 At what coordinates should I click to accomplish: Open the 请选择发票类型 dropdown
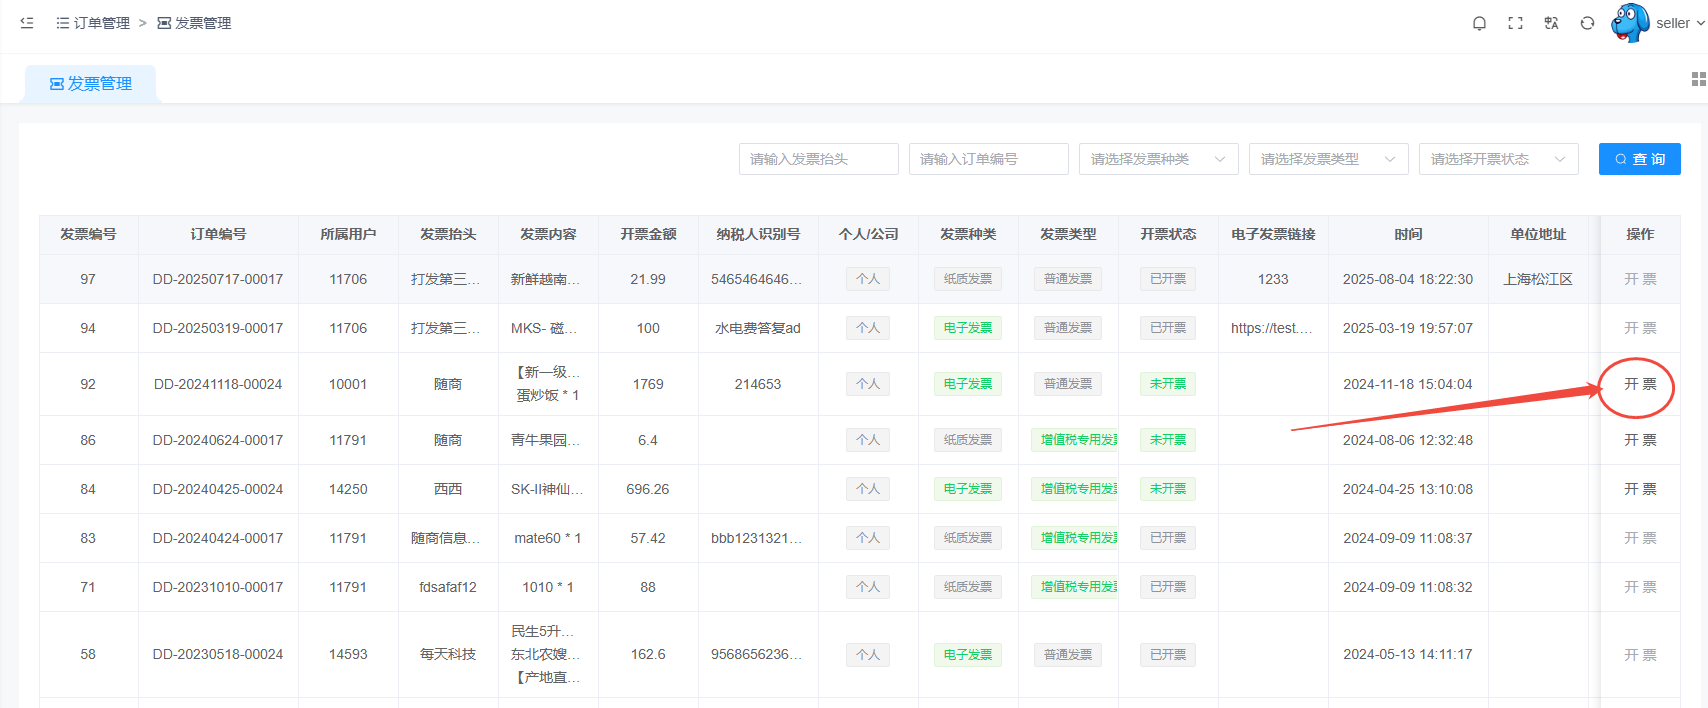point(1328,159)
